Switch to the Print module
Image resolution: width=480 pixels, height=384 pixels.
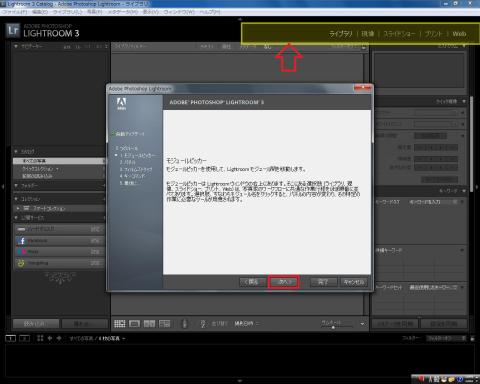point(433,34)
